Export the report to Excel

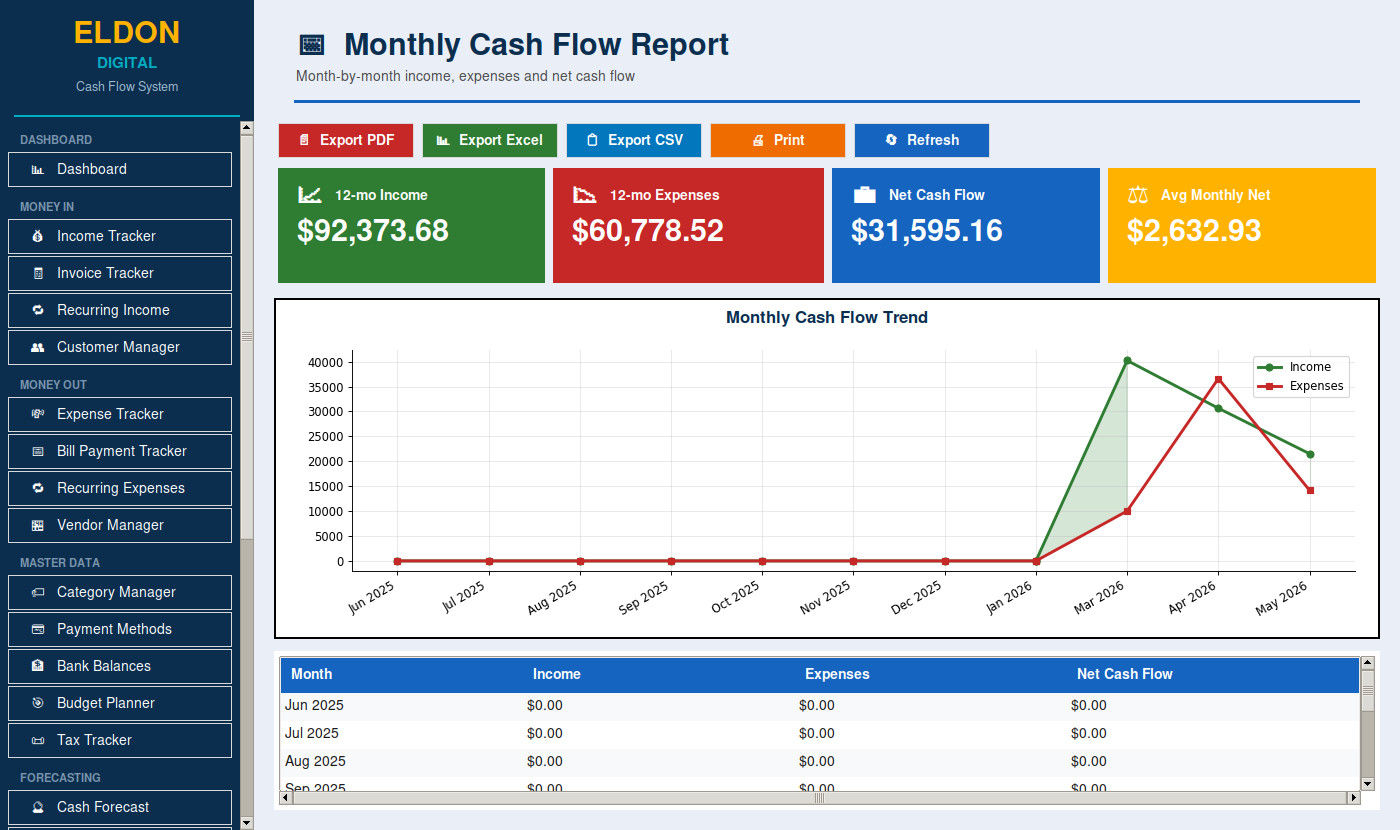point(490,140)
